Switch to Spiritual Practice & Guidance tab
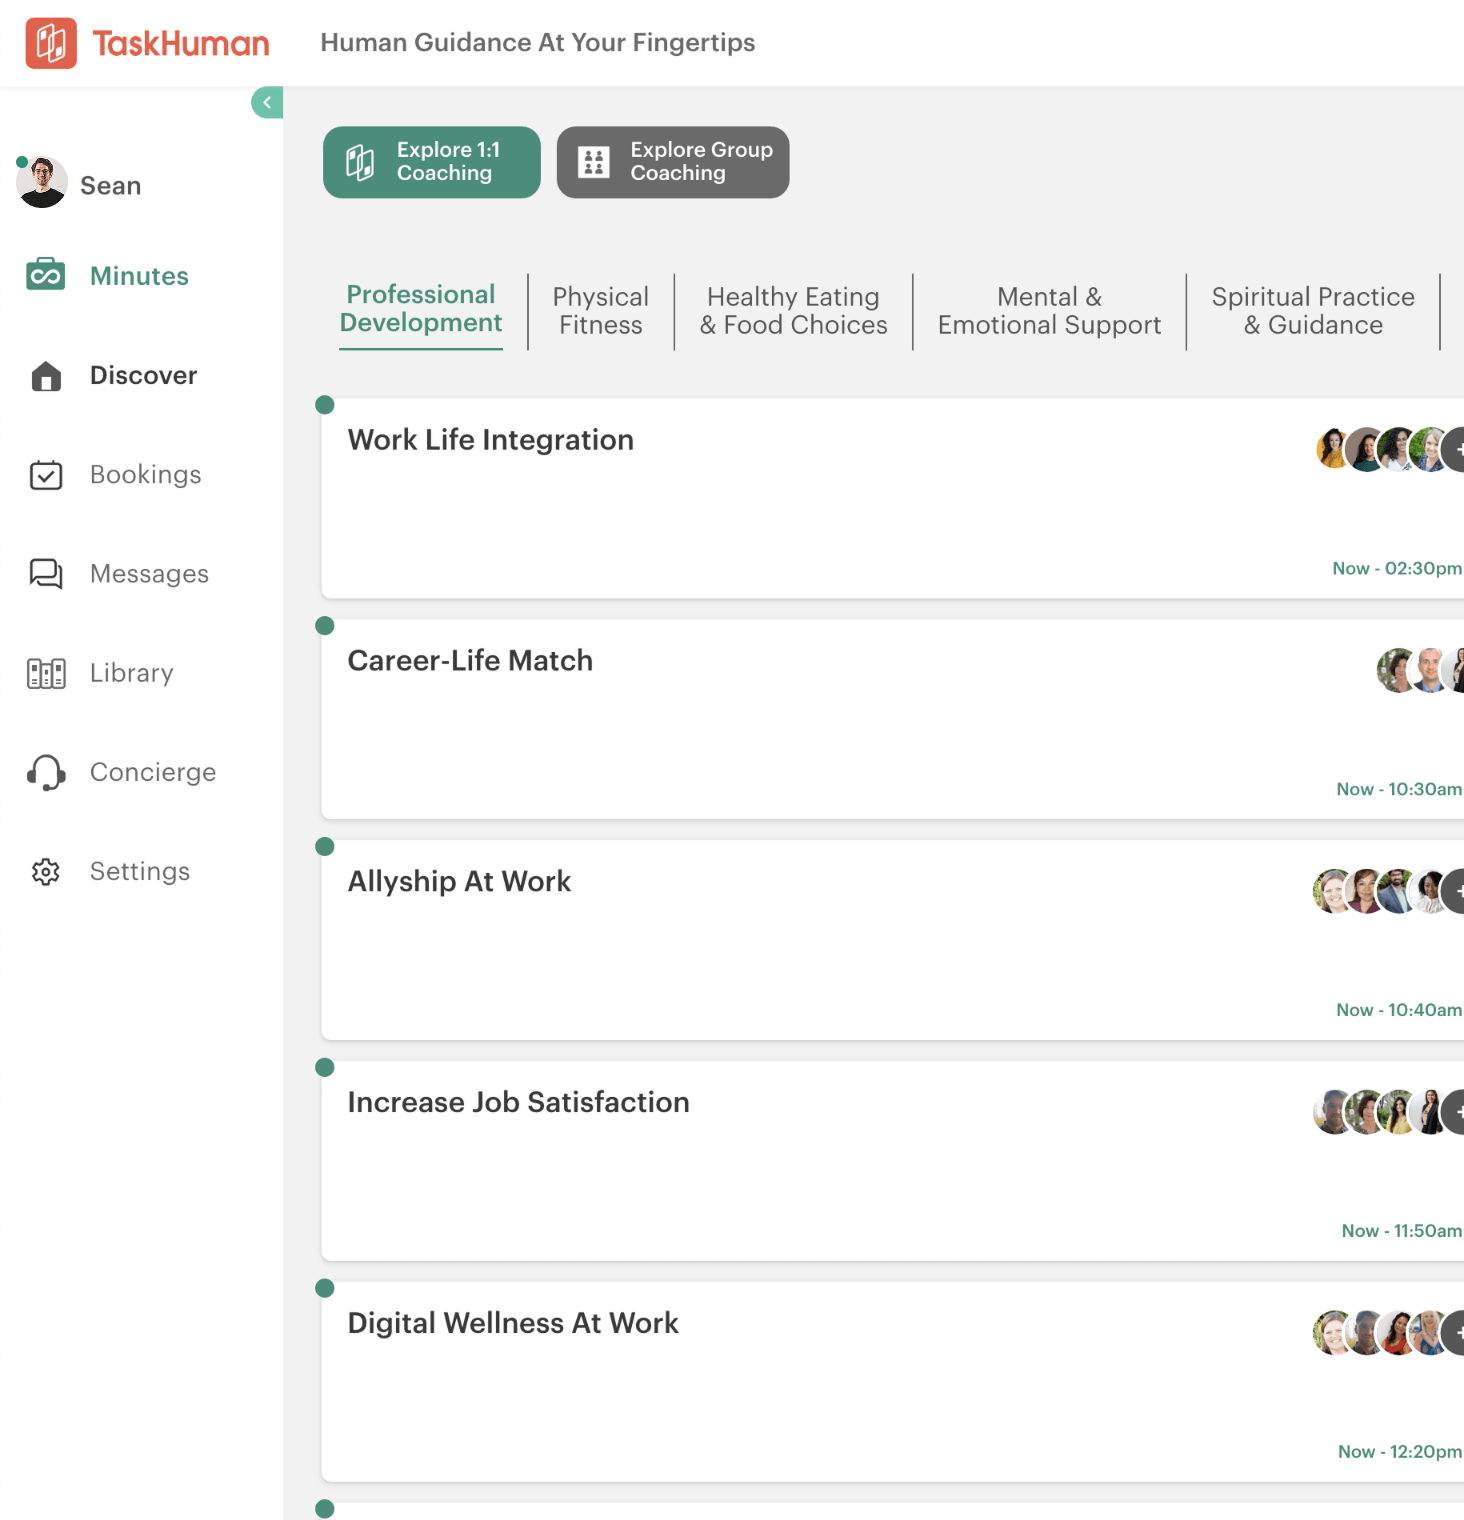This screenshot has height=1520, width=1464. pyautogui.click(x=1313, y=311)
